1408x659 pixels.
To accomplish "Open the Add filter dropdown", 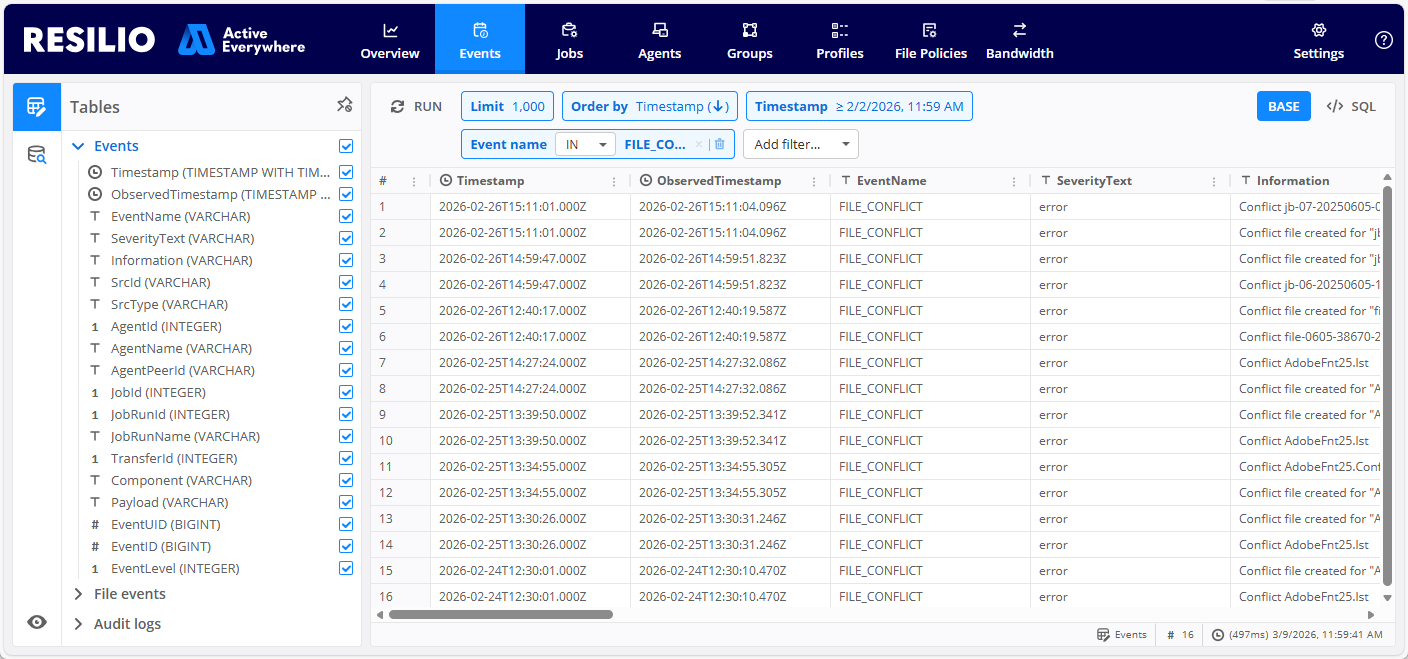I will click(801, 144).
